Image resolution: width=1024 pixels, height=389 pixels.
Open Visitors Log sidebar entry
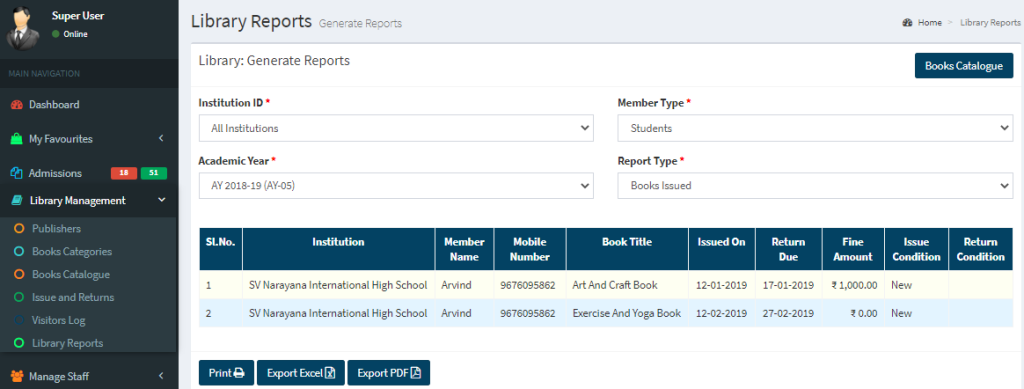tap(59, 320)
